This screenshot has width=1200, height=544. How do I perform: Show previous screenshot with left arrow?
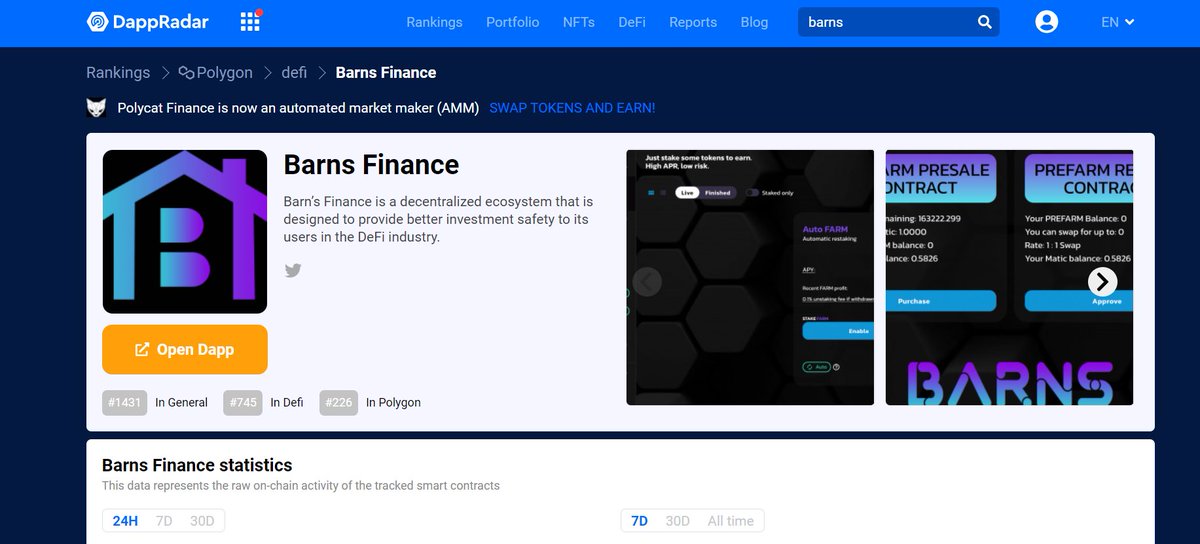pyautogui.click(x=647, y=282)
